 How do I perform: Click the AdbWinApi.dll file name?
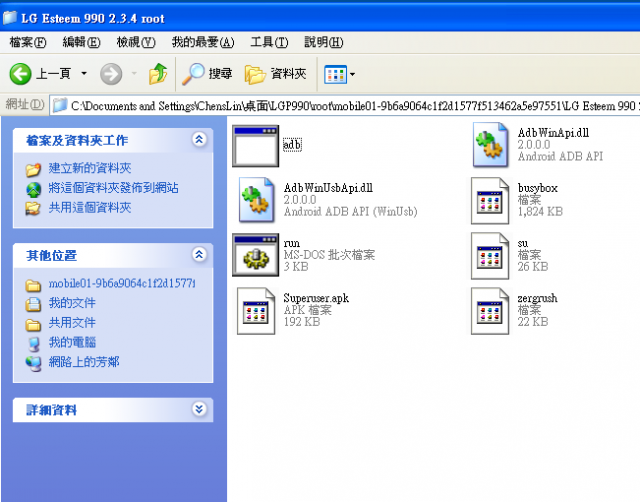click(x=553, y=133)
